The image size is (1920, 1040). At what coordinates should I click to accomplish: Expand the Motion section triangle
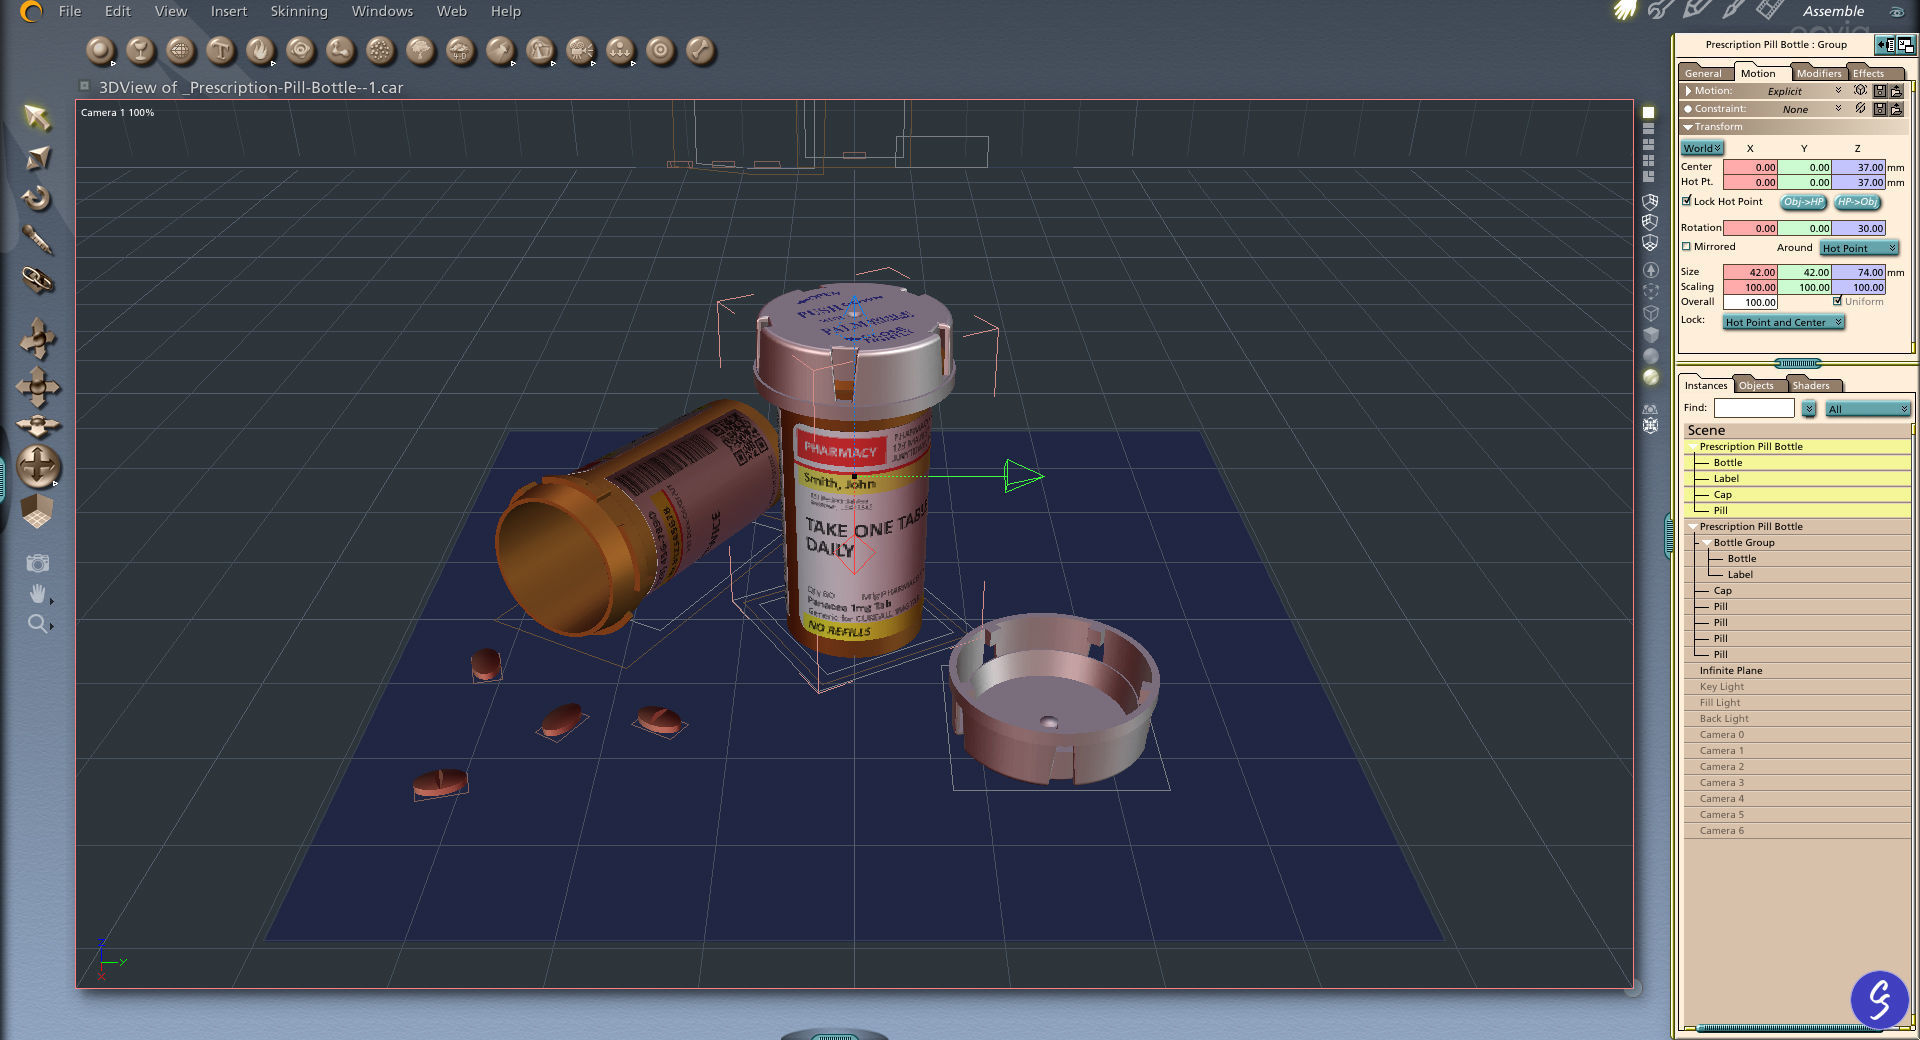click(1688, 91)
